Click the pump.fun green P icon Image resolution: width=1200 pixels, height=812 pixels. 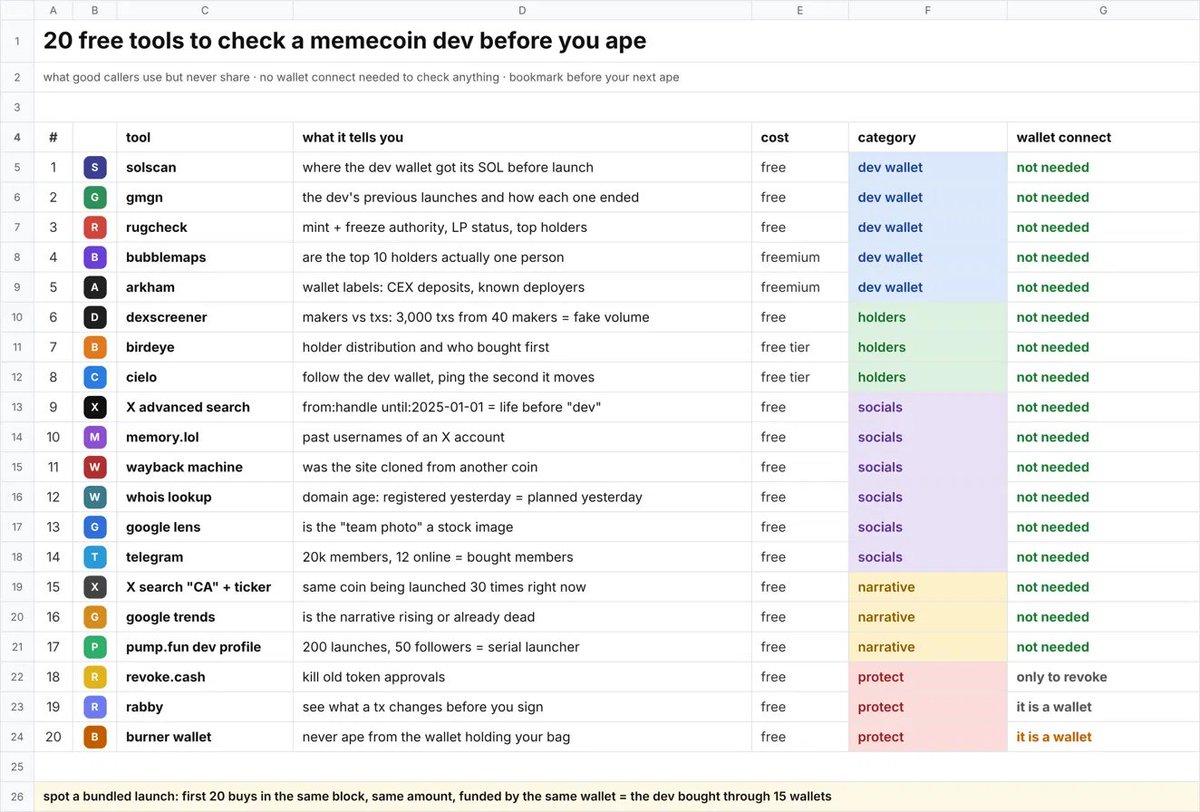(95, 647)
